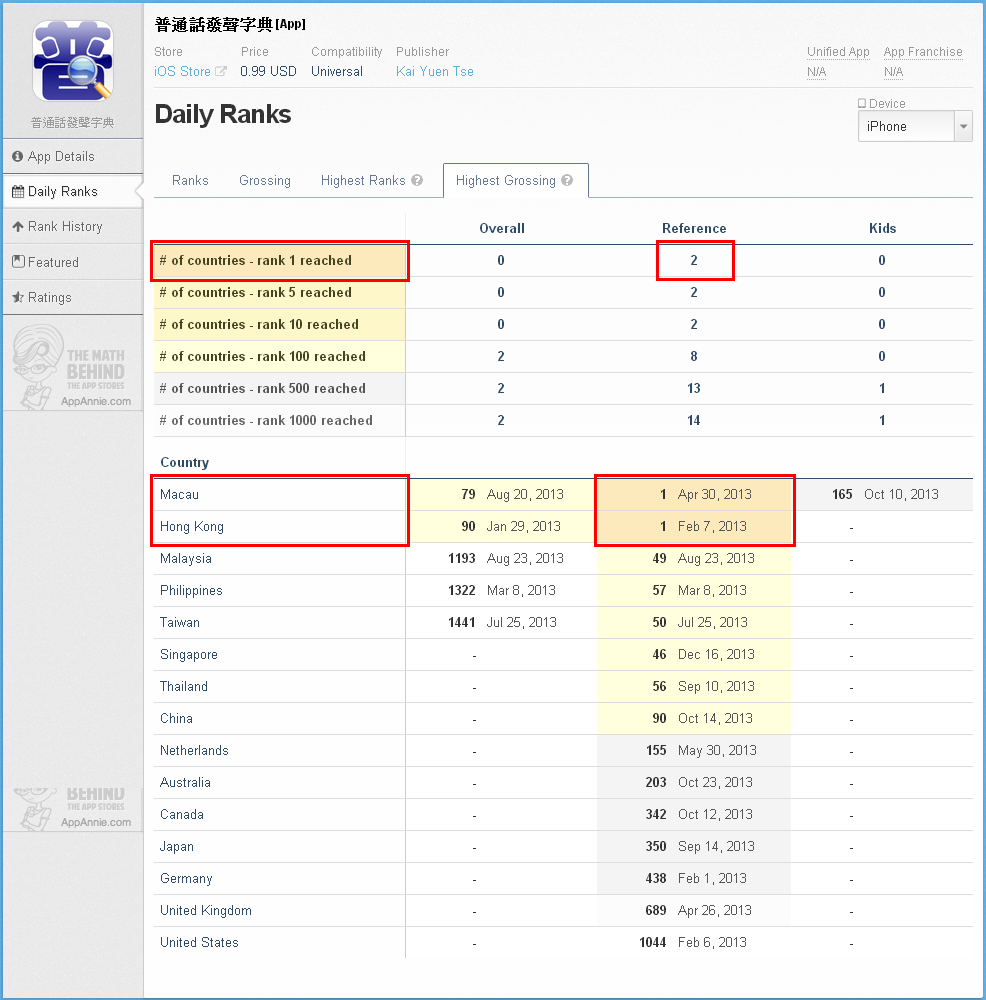Open the United States country link
This screenshot has width=986, height=1000.
click(x=199, y=943)
